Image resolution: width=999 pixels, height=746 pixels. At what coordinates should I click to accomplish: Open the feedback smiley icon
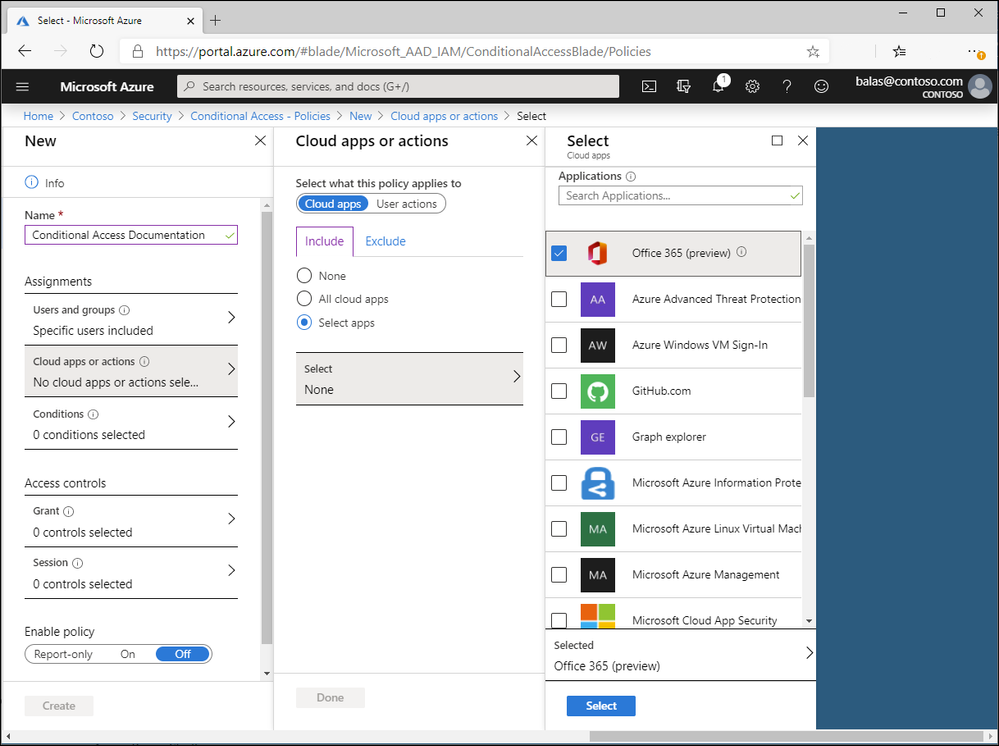coord(821,86)
